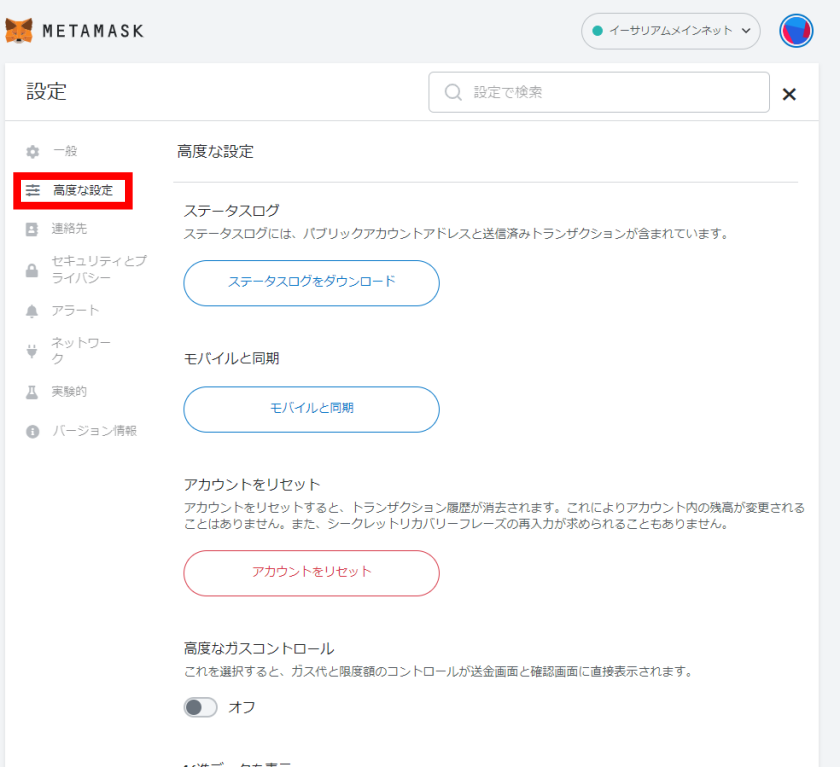This screenshot has width=840, height=767.
Task: Open the ネットワーク settings tab
Action: 81,350
